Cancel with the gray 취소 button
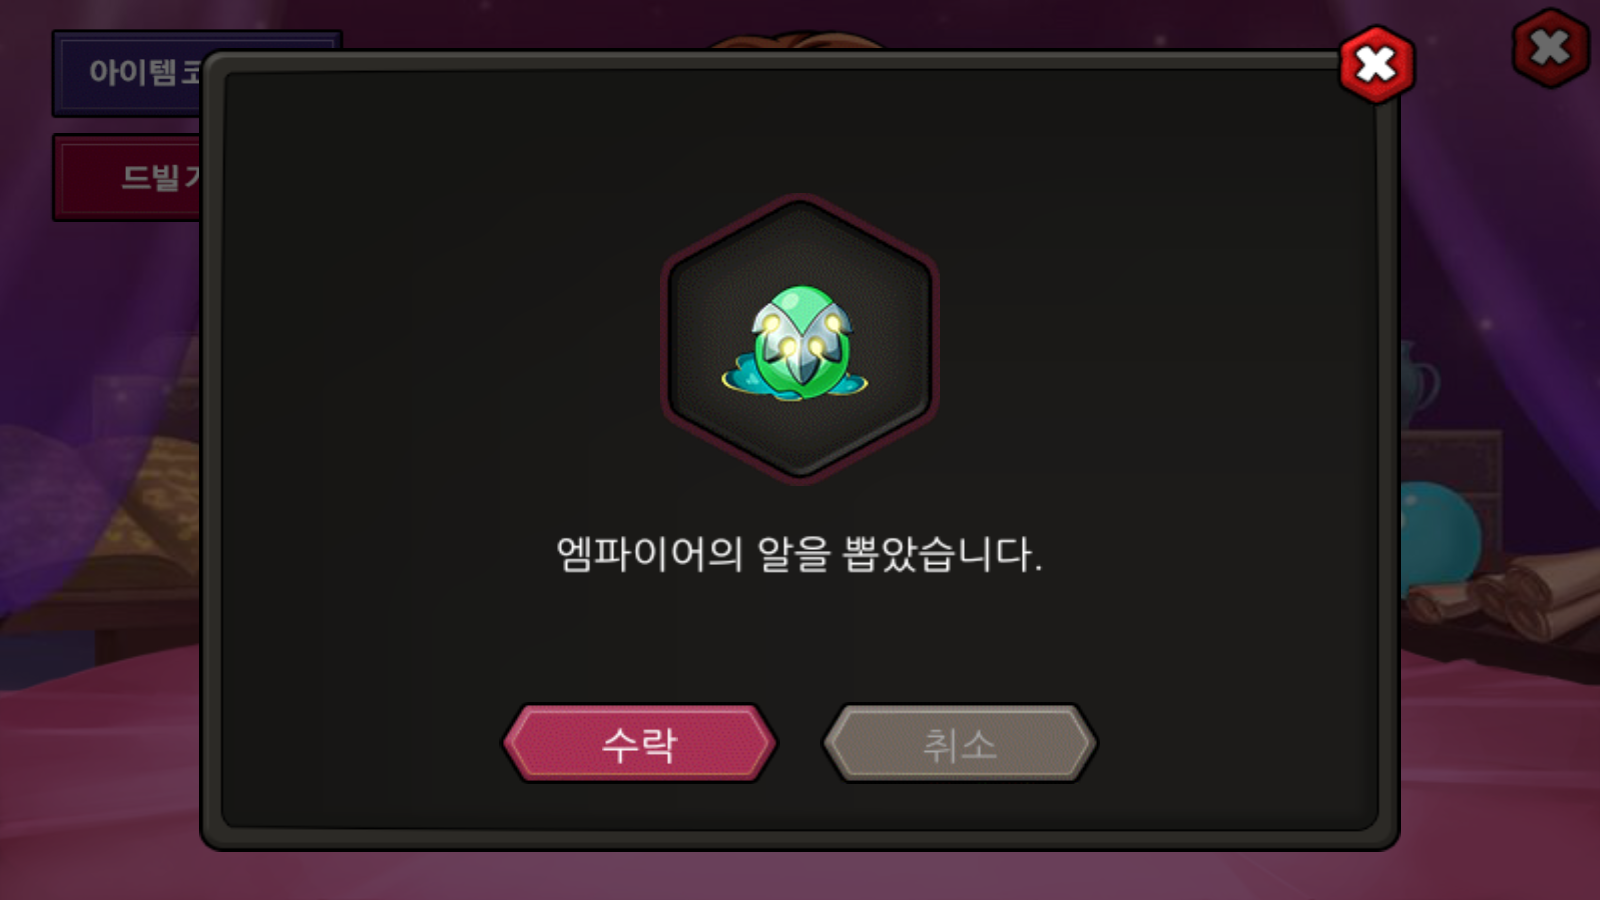The height and width of the screenshot is (900, 1600). [960, 743]
